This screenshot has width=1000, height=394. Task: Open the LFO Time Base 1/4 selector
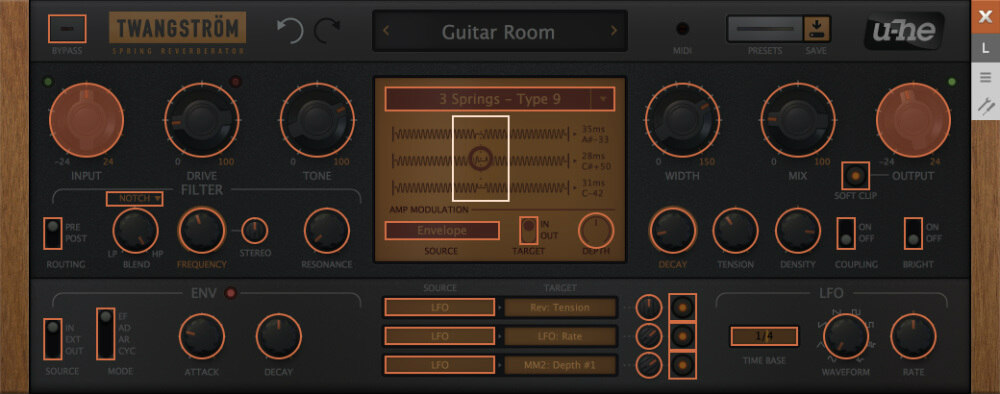(764, 336)
